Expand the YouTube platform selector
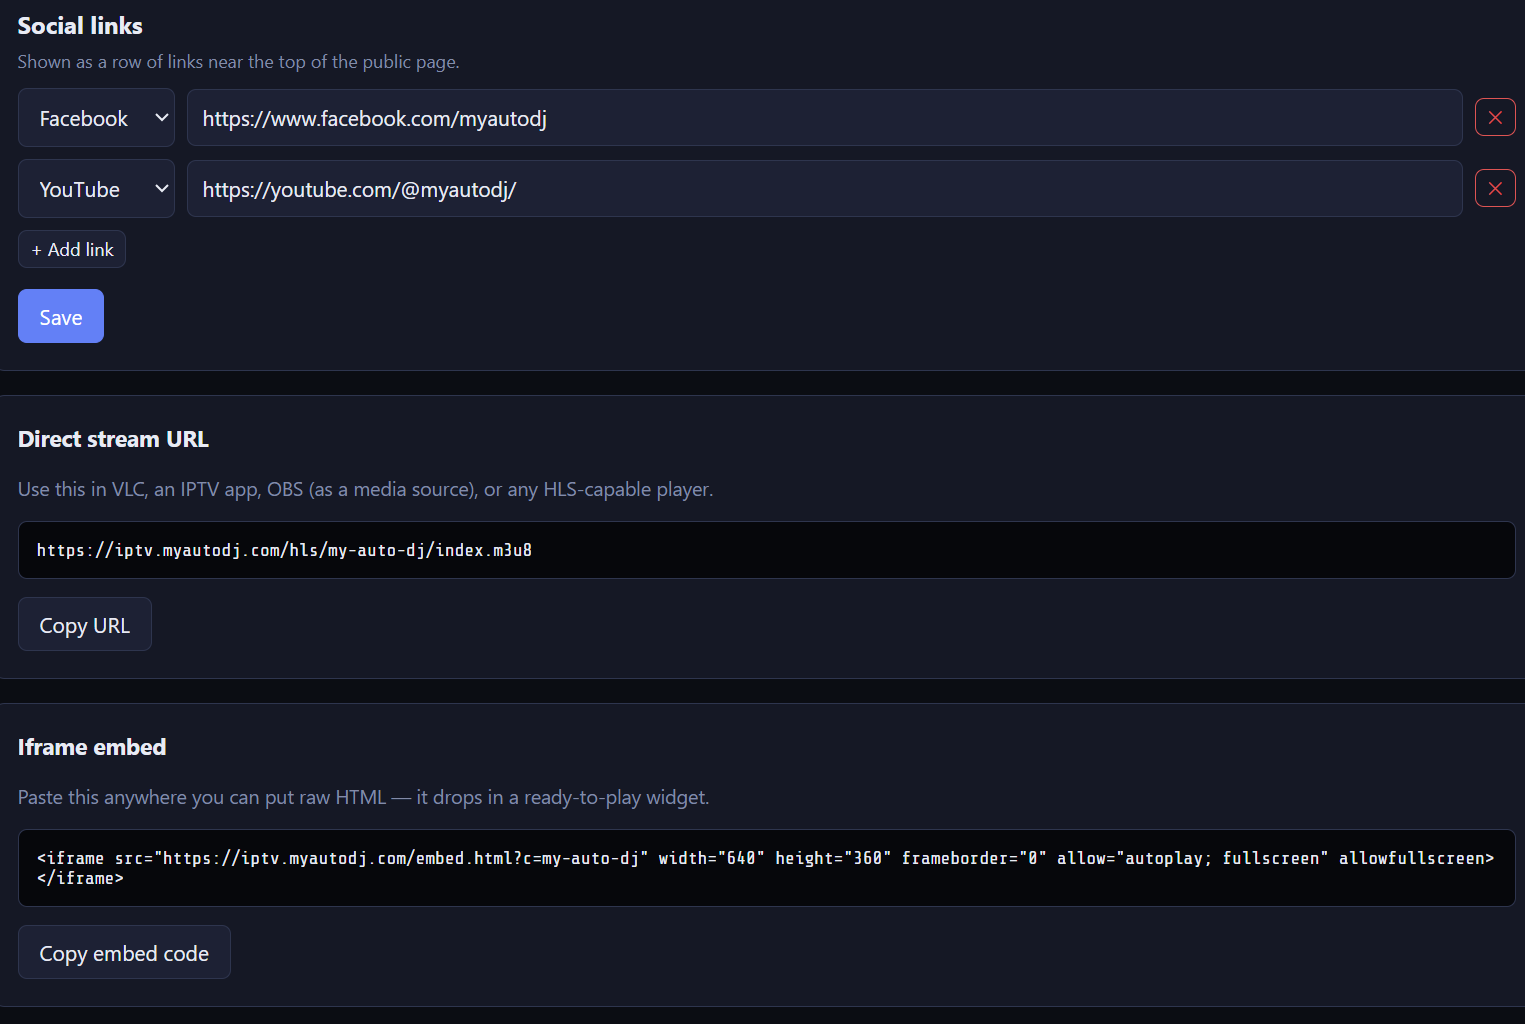This screenshot has height=1024, width=1525. point(96,189)
